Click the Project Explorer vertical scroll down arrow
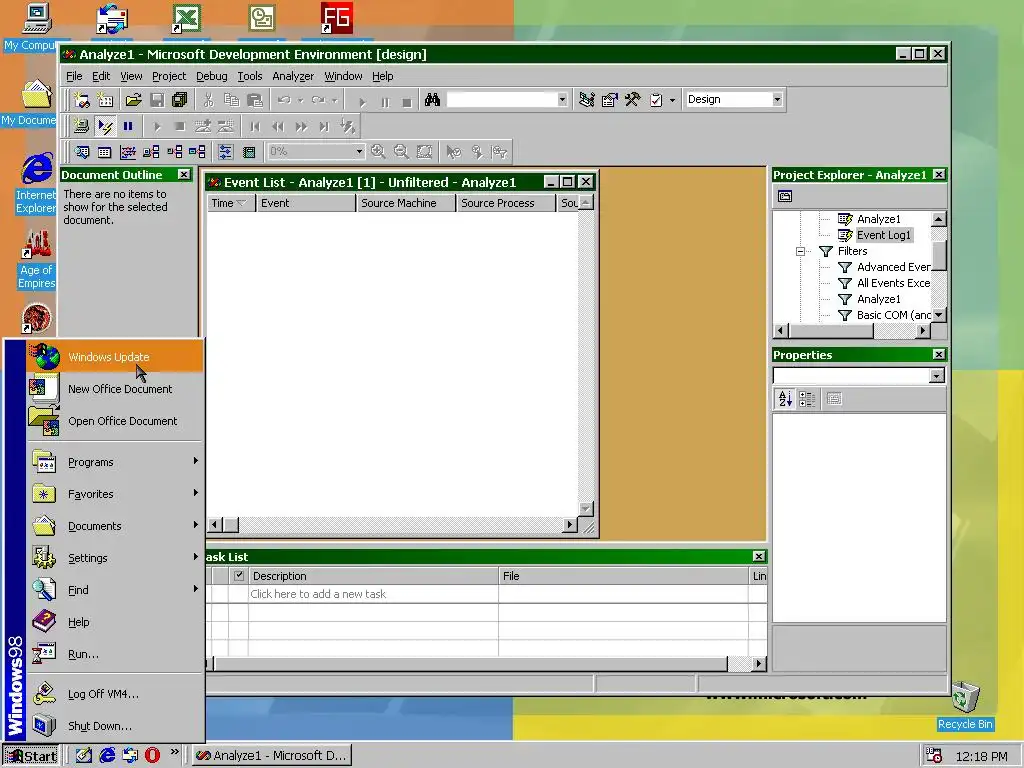 (938, 315)
